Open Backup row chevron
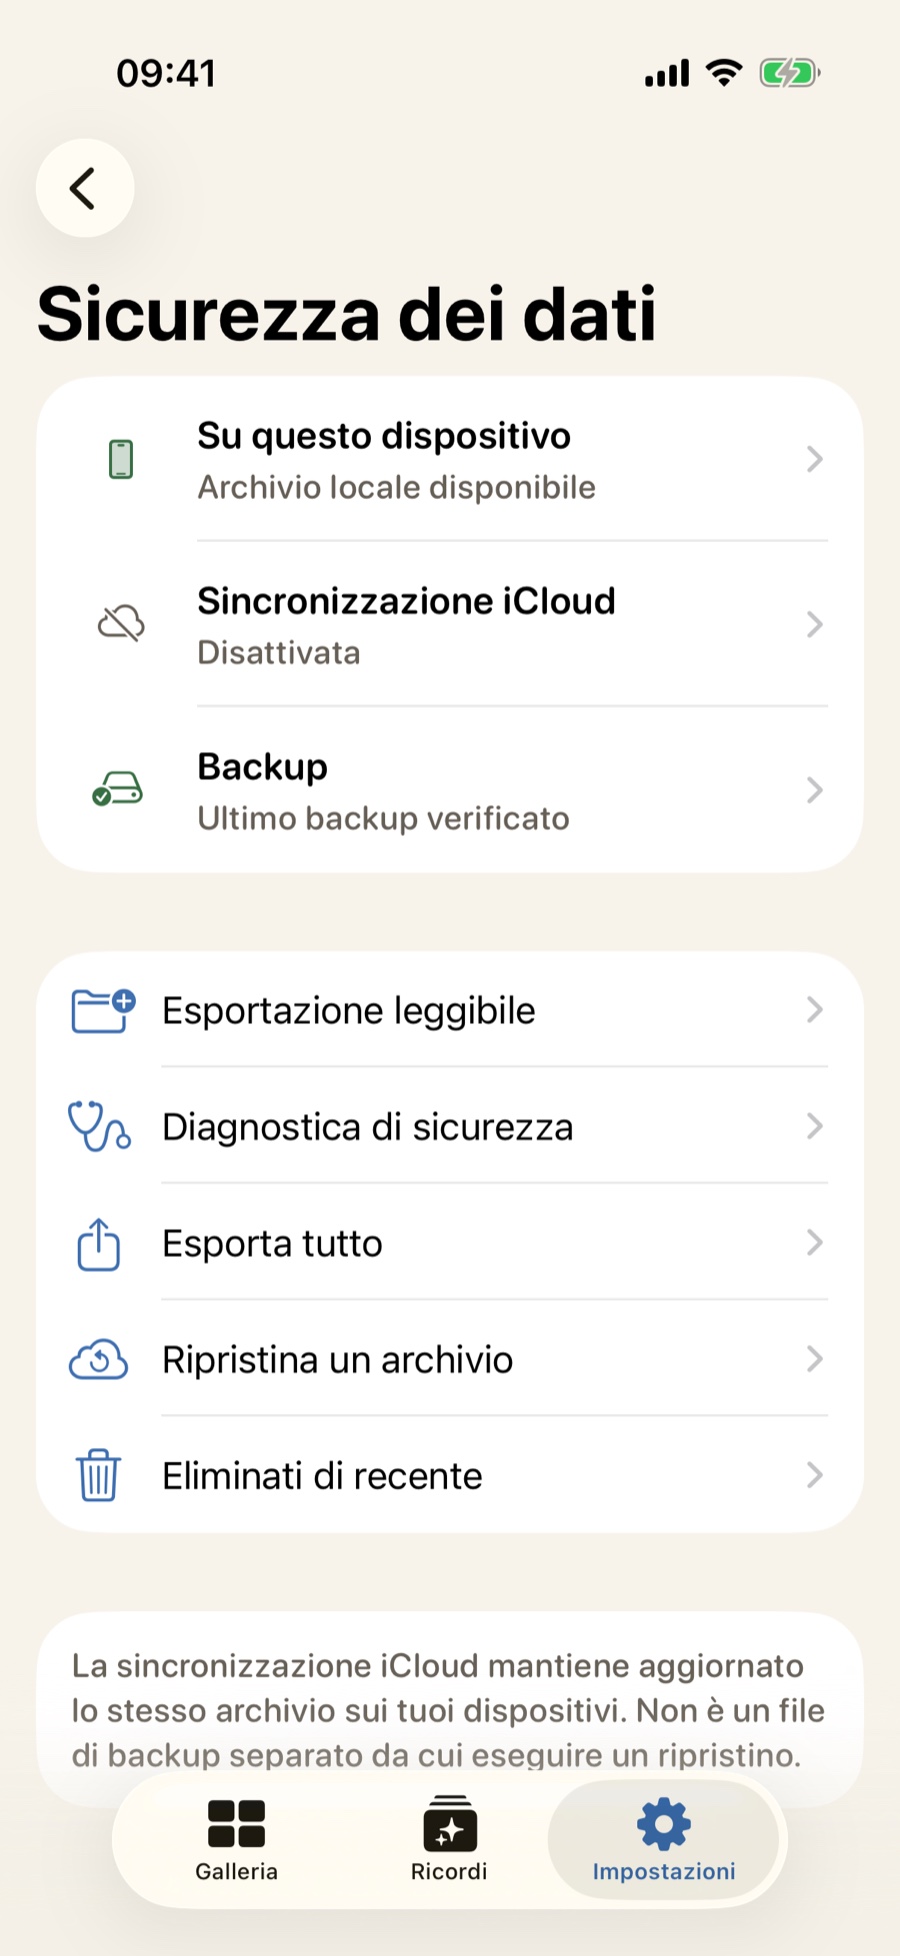900x1956 pixels. pos(815,790)
